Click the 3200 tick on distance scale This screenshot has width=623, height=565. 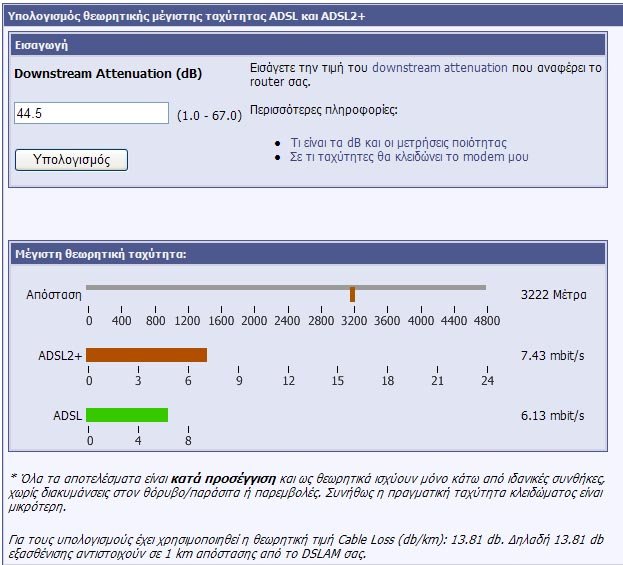click(354, 320)
